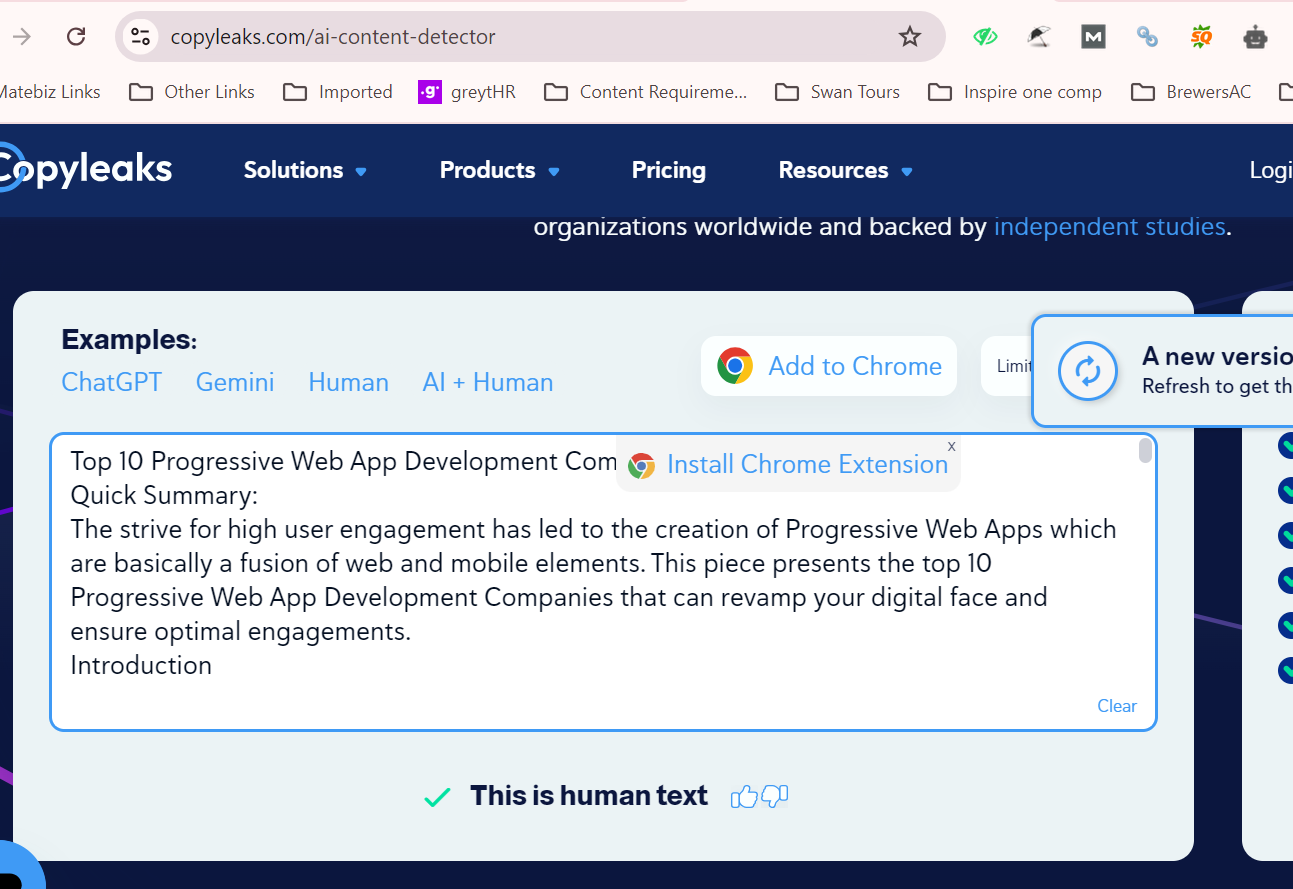1293x889 pixels.
Task: Open the SQ extension icon
Action: click(1201, 37)
